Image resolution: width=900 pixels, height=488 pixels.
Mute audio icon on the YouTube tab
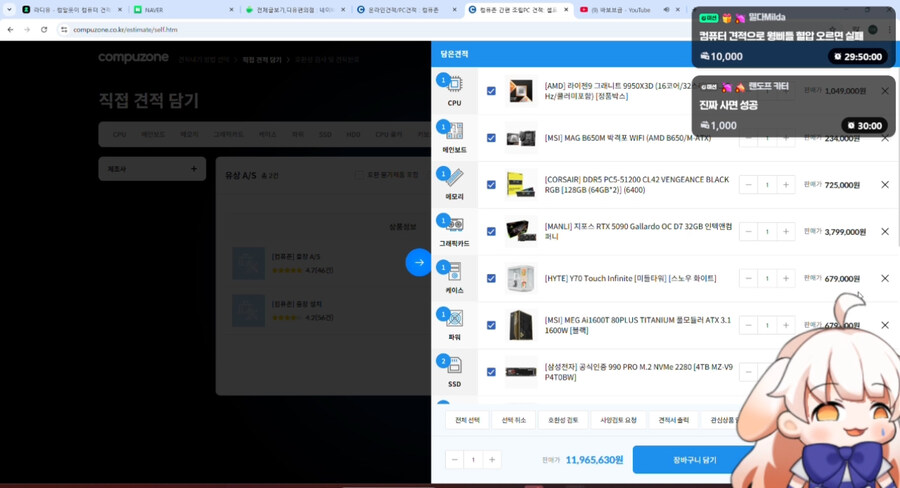tap(666, 10)
